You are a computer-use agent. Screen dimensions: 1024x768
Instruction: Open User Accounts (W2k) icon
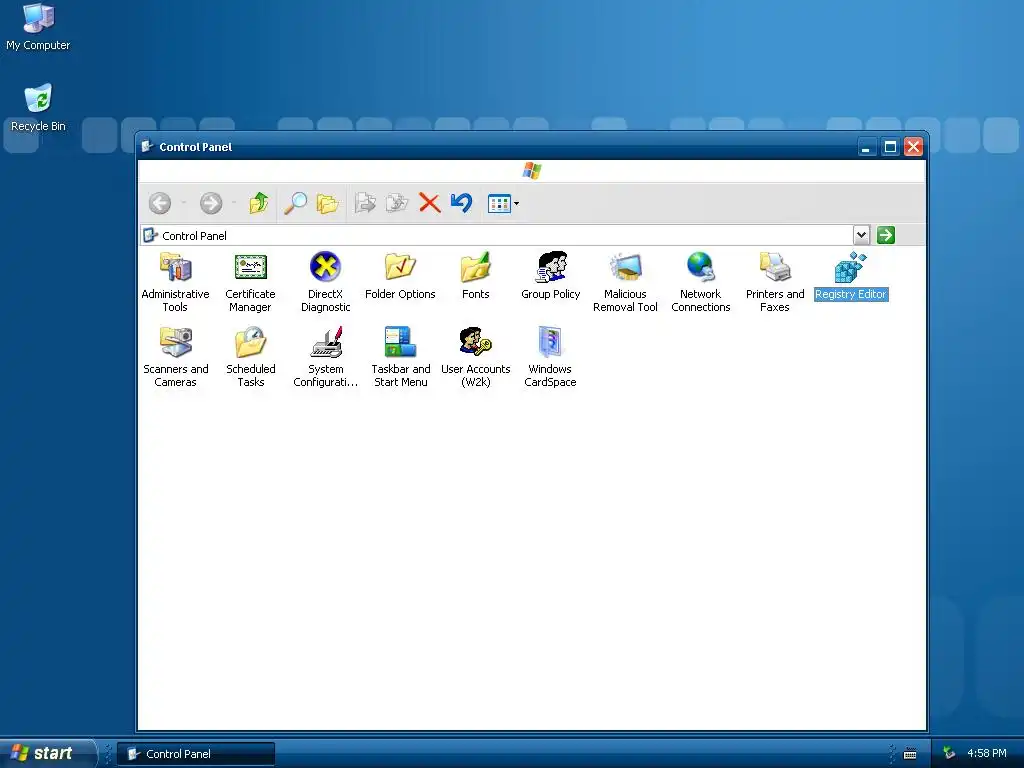(x=475, y=342)
